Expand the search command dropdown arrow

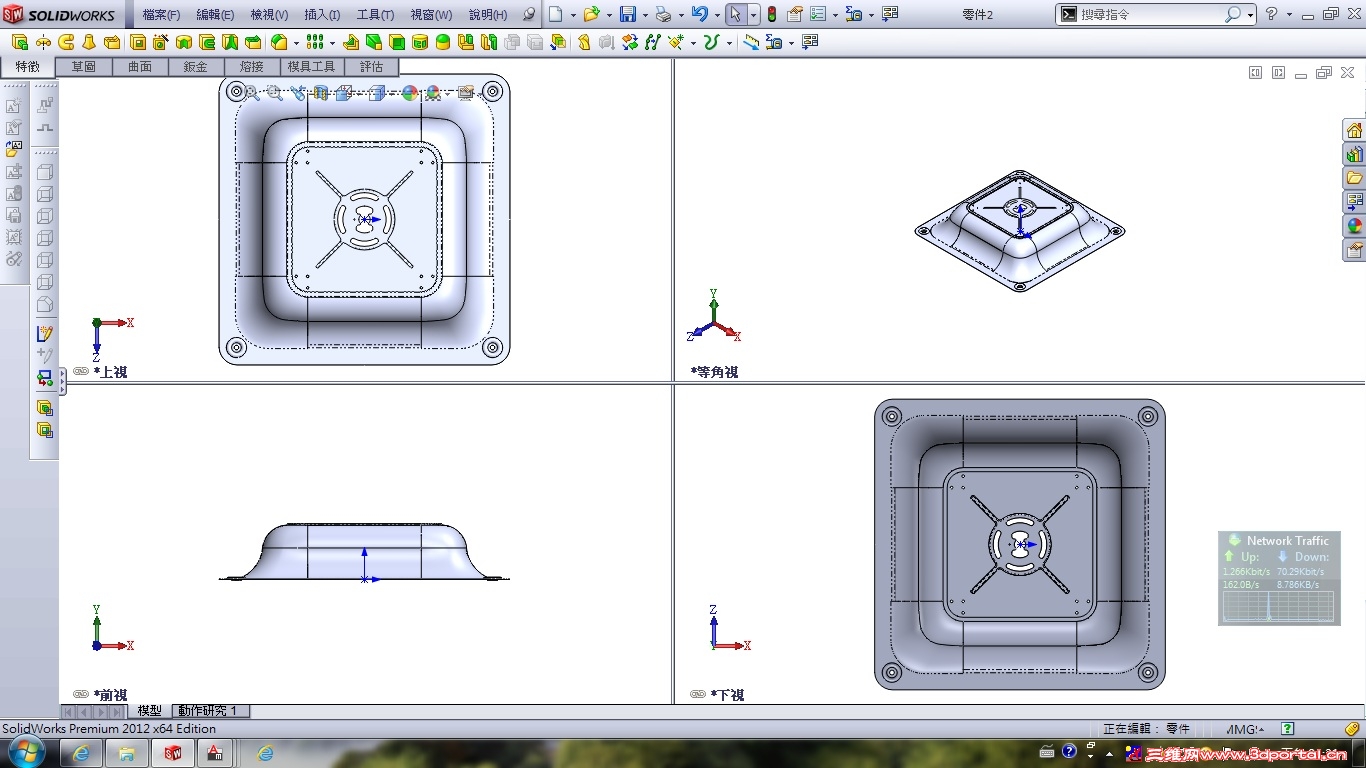pos(1250,15)
